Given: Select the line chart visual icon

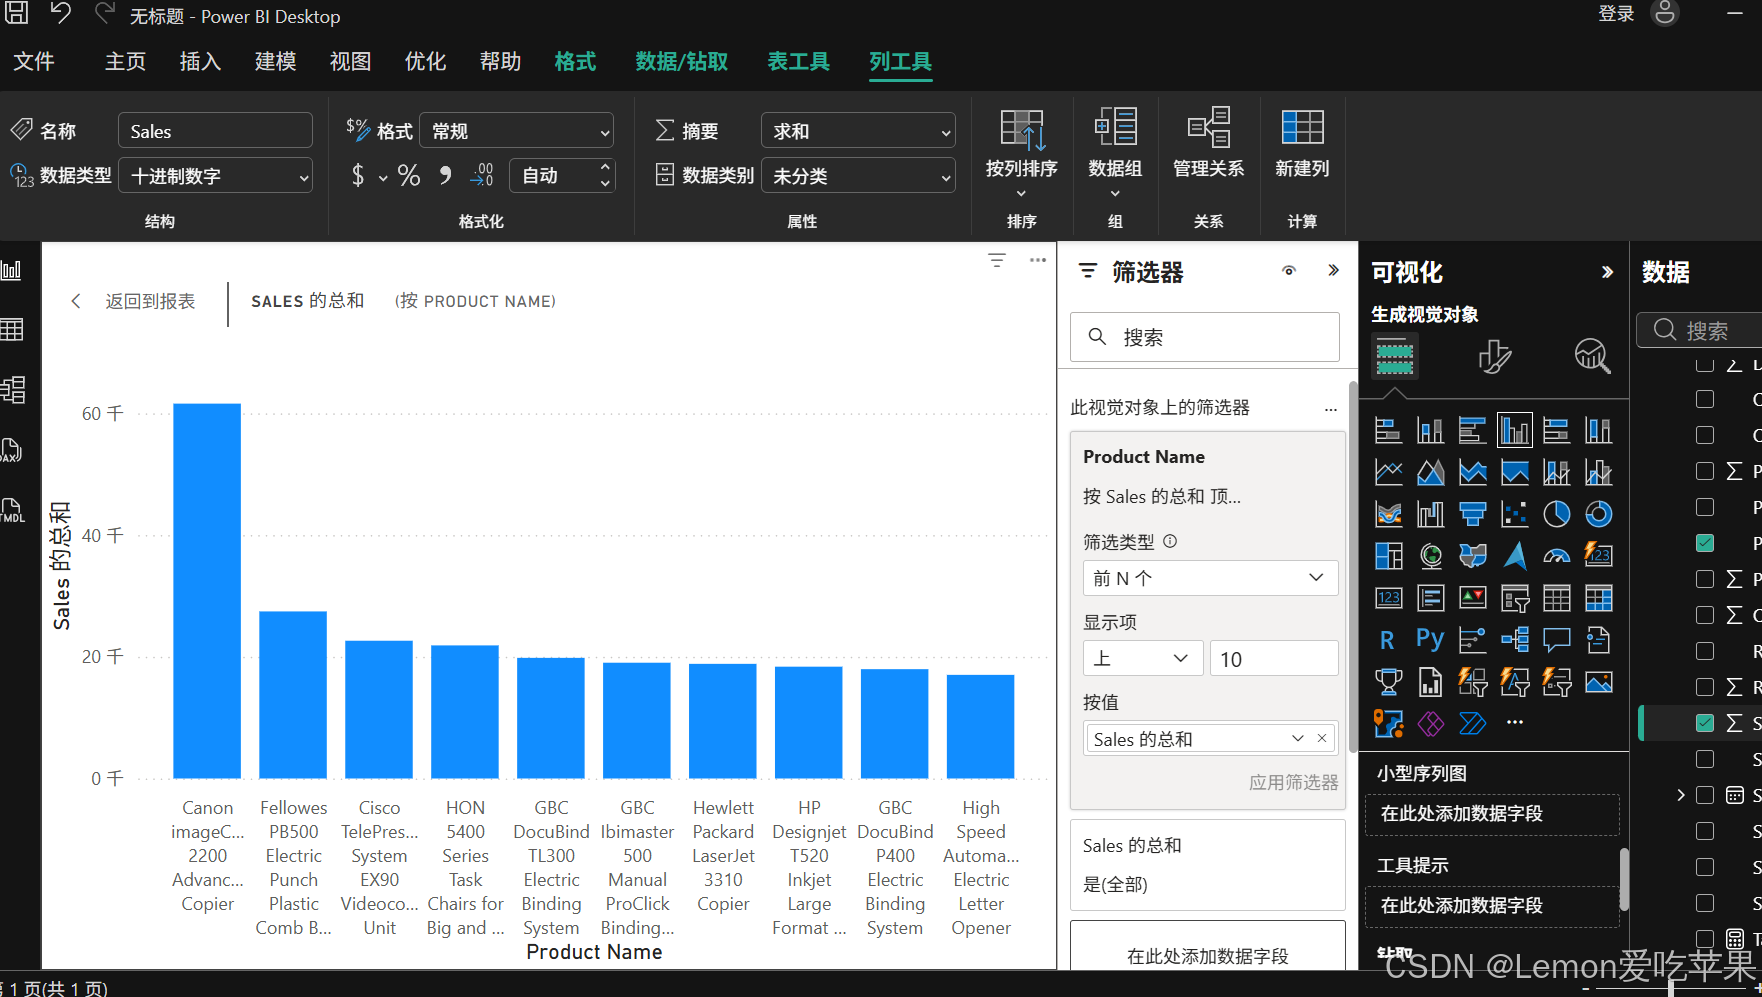Looking at the screenshot, I should [1388, 472].
